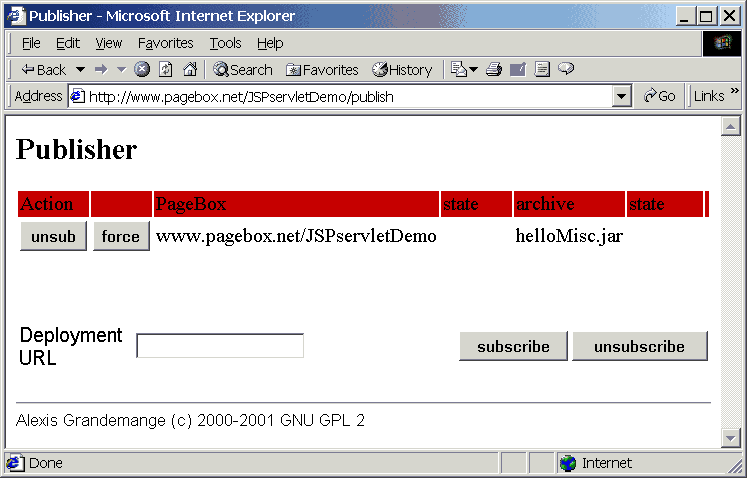Click the Edit page toolbar icon
This screenshot has width=747, height=478.
pyautogui.click(x=518, y=70)
